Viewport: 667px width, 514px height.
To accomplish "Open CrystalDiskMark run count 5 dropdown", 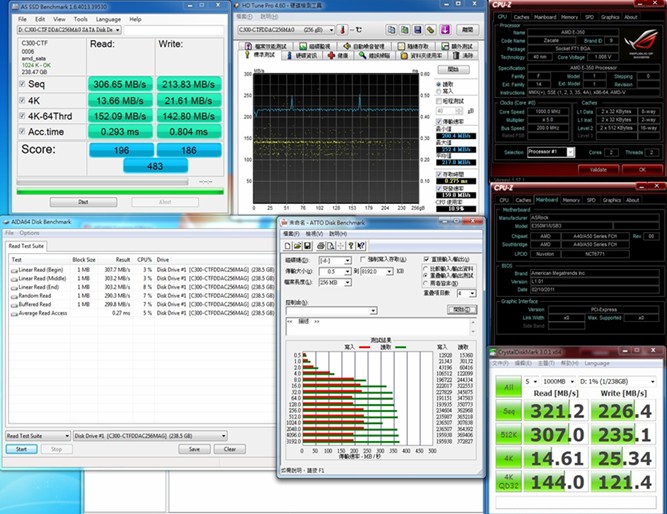I will (531, 382).
